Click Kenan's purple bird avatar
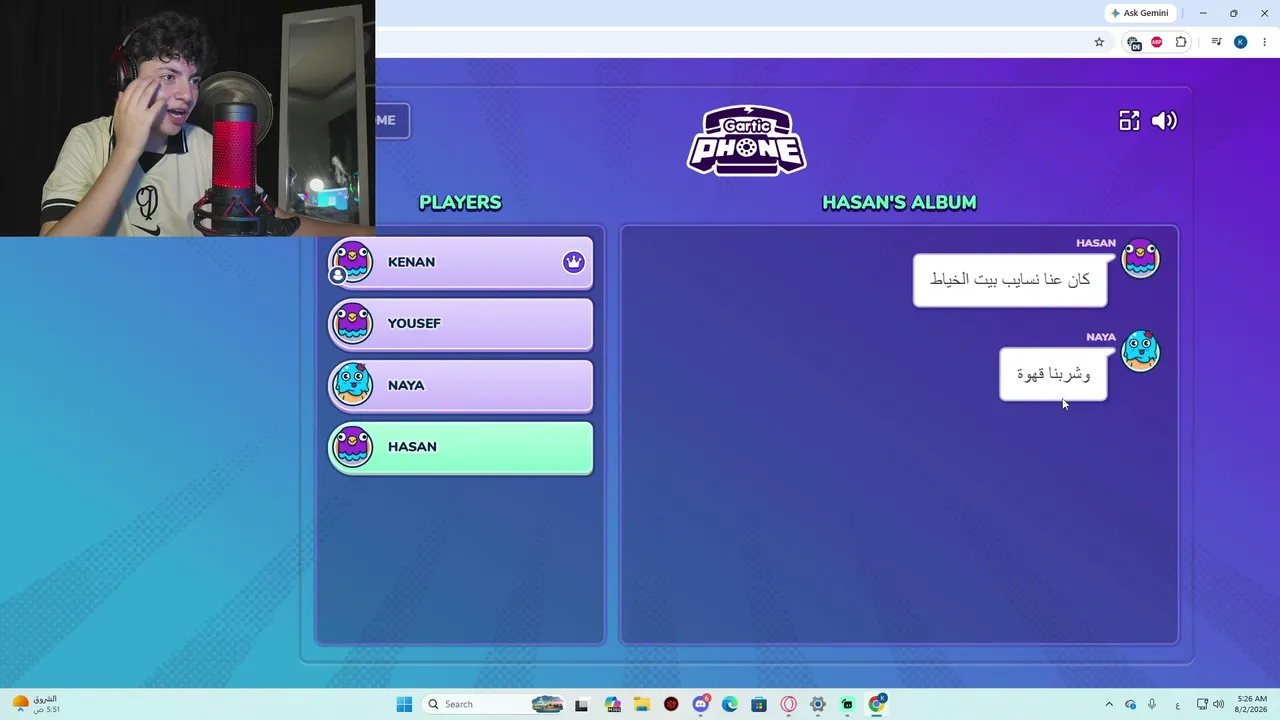Screen dimensions: 1280x720 point(352,262)
